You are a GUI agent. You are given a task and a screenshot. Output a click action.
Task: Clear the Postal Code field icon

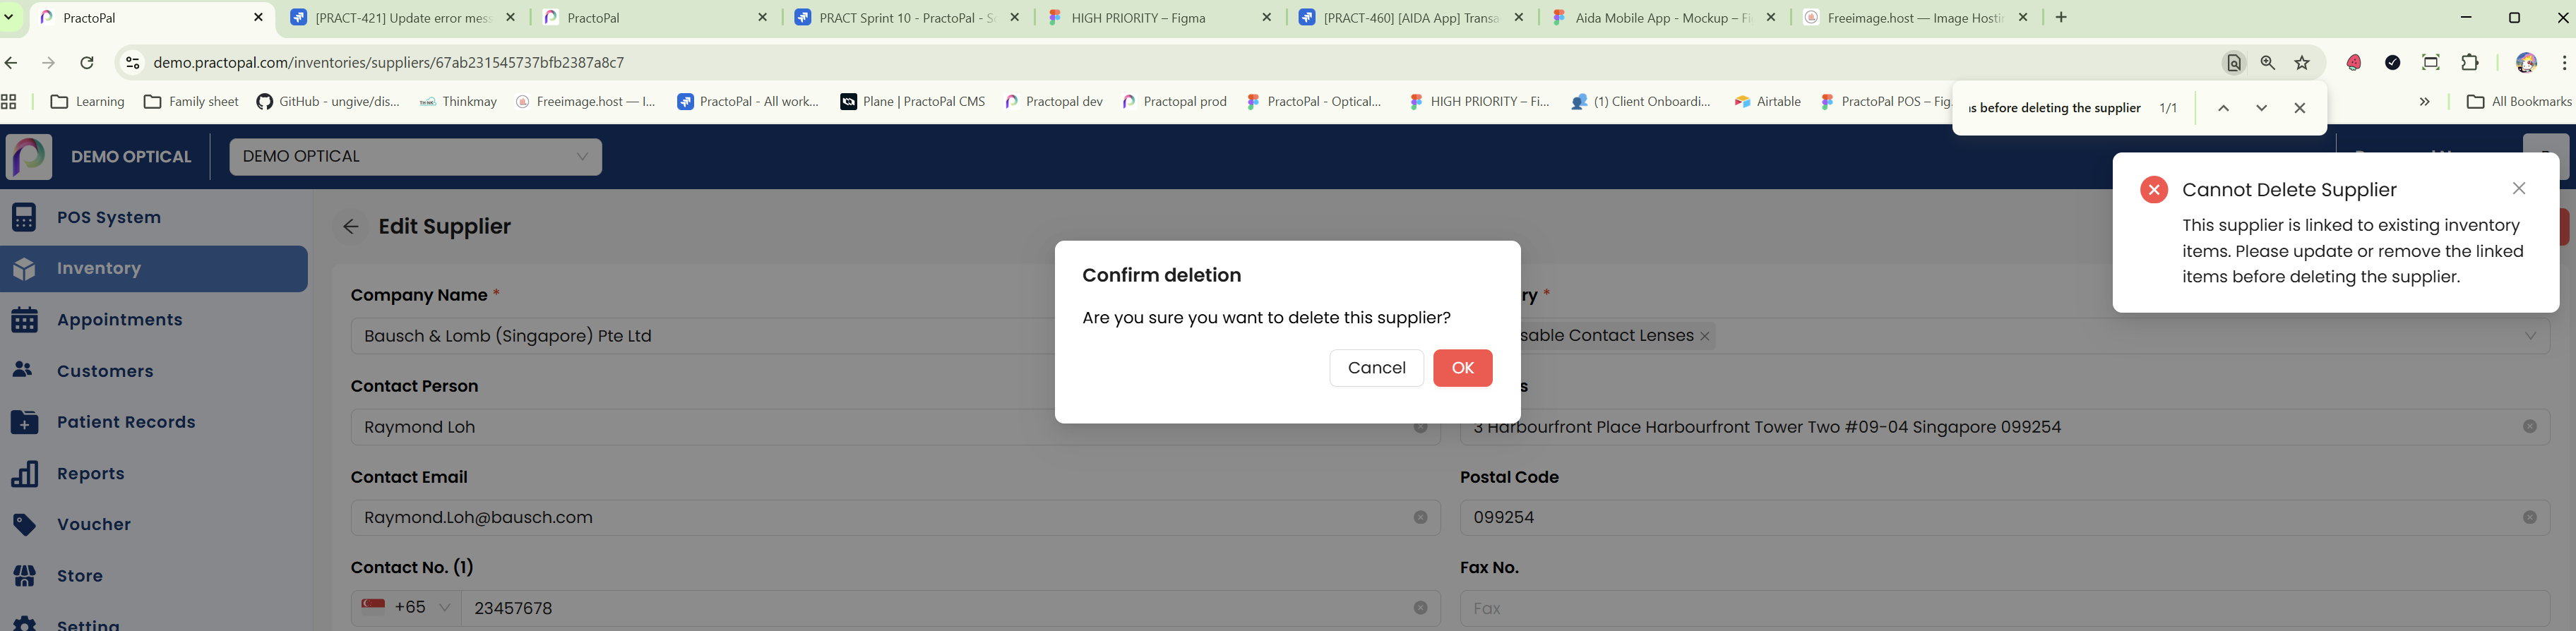click(x=2529, y=518)
